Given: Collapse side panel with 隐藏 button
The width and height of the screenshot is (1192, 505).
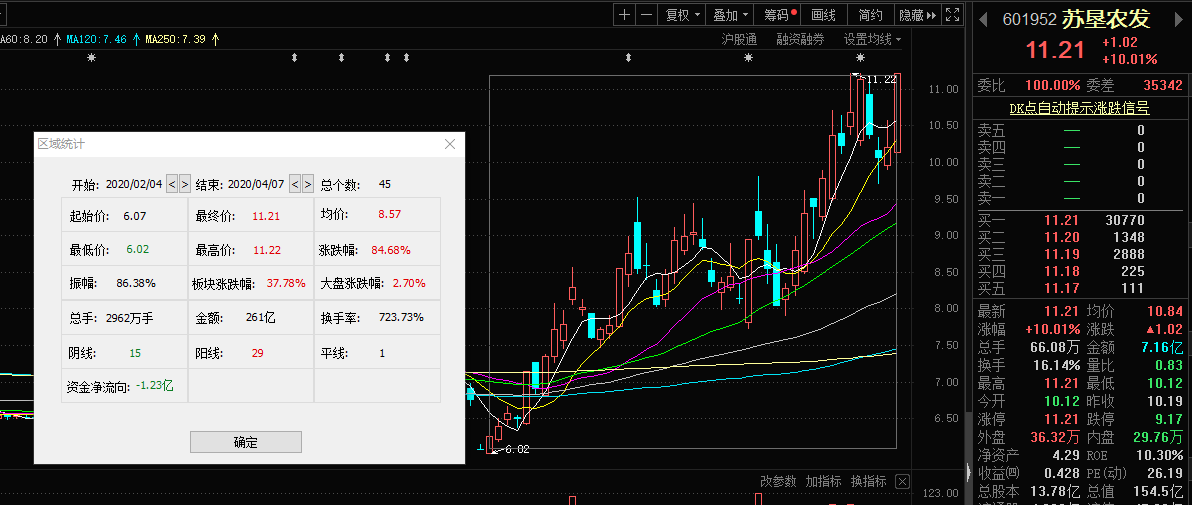Looking at the screenshot, I should [x=917, y=15].
